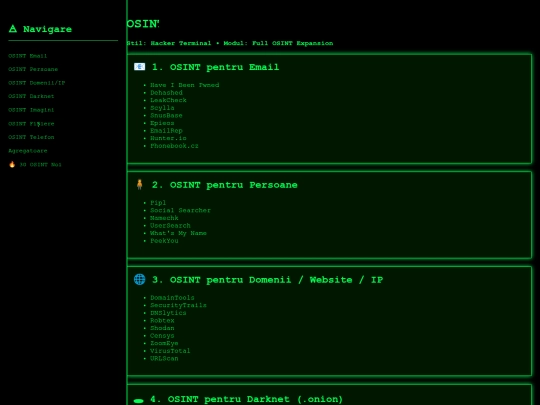This screenshot has width=540, height=405.
Task: Open the OSINT Email navigation link
Action: tap(28, 56)
